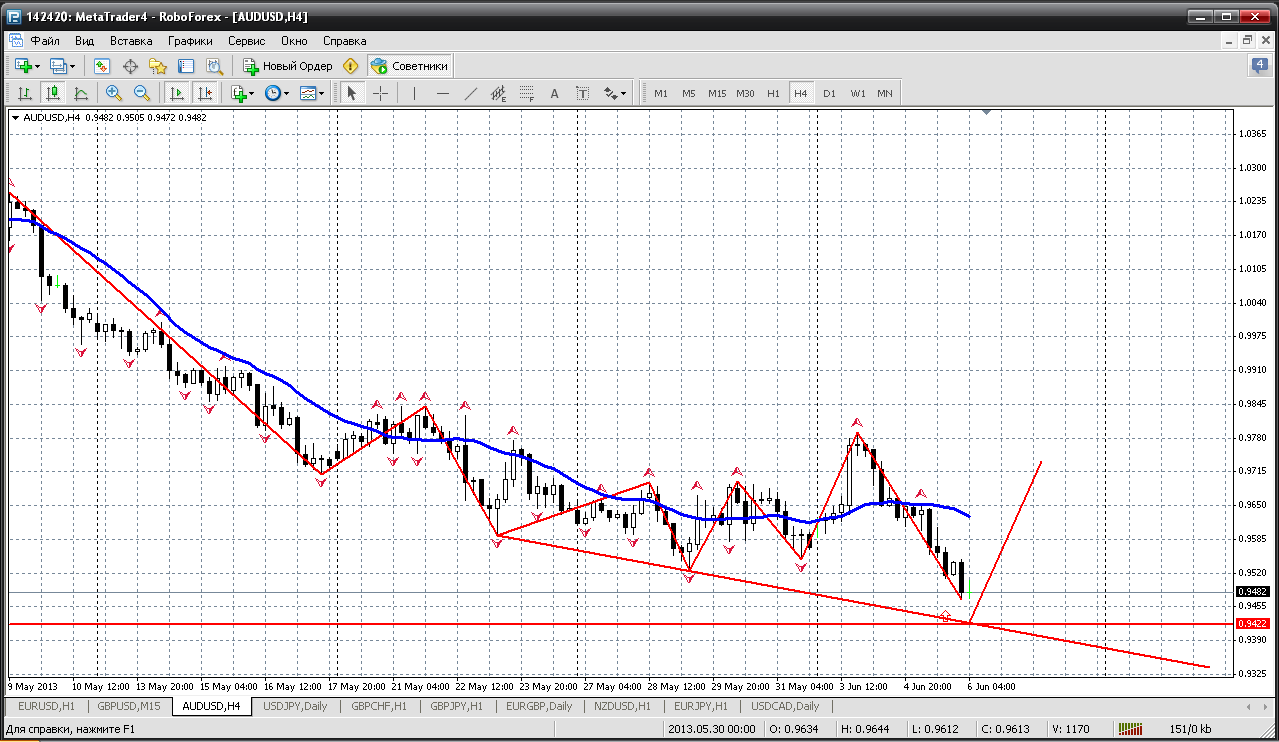
Task: Switch timeframe to H1
Action: [773, 93]
